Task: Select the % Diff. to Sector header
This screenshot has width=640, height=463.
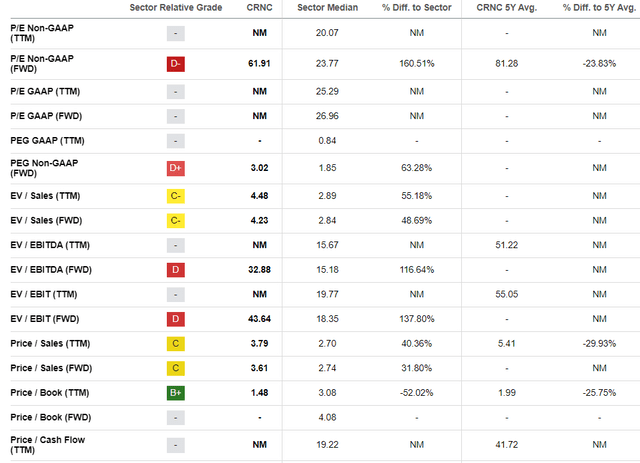Action: pos(416,7)
